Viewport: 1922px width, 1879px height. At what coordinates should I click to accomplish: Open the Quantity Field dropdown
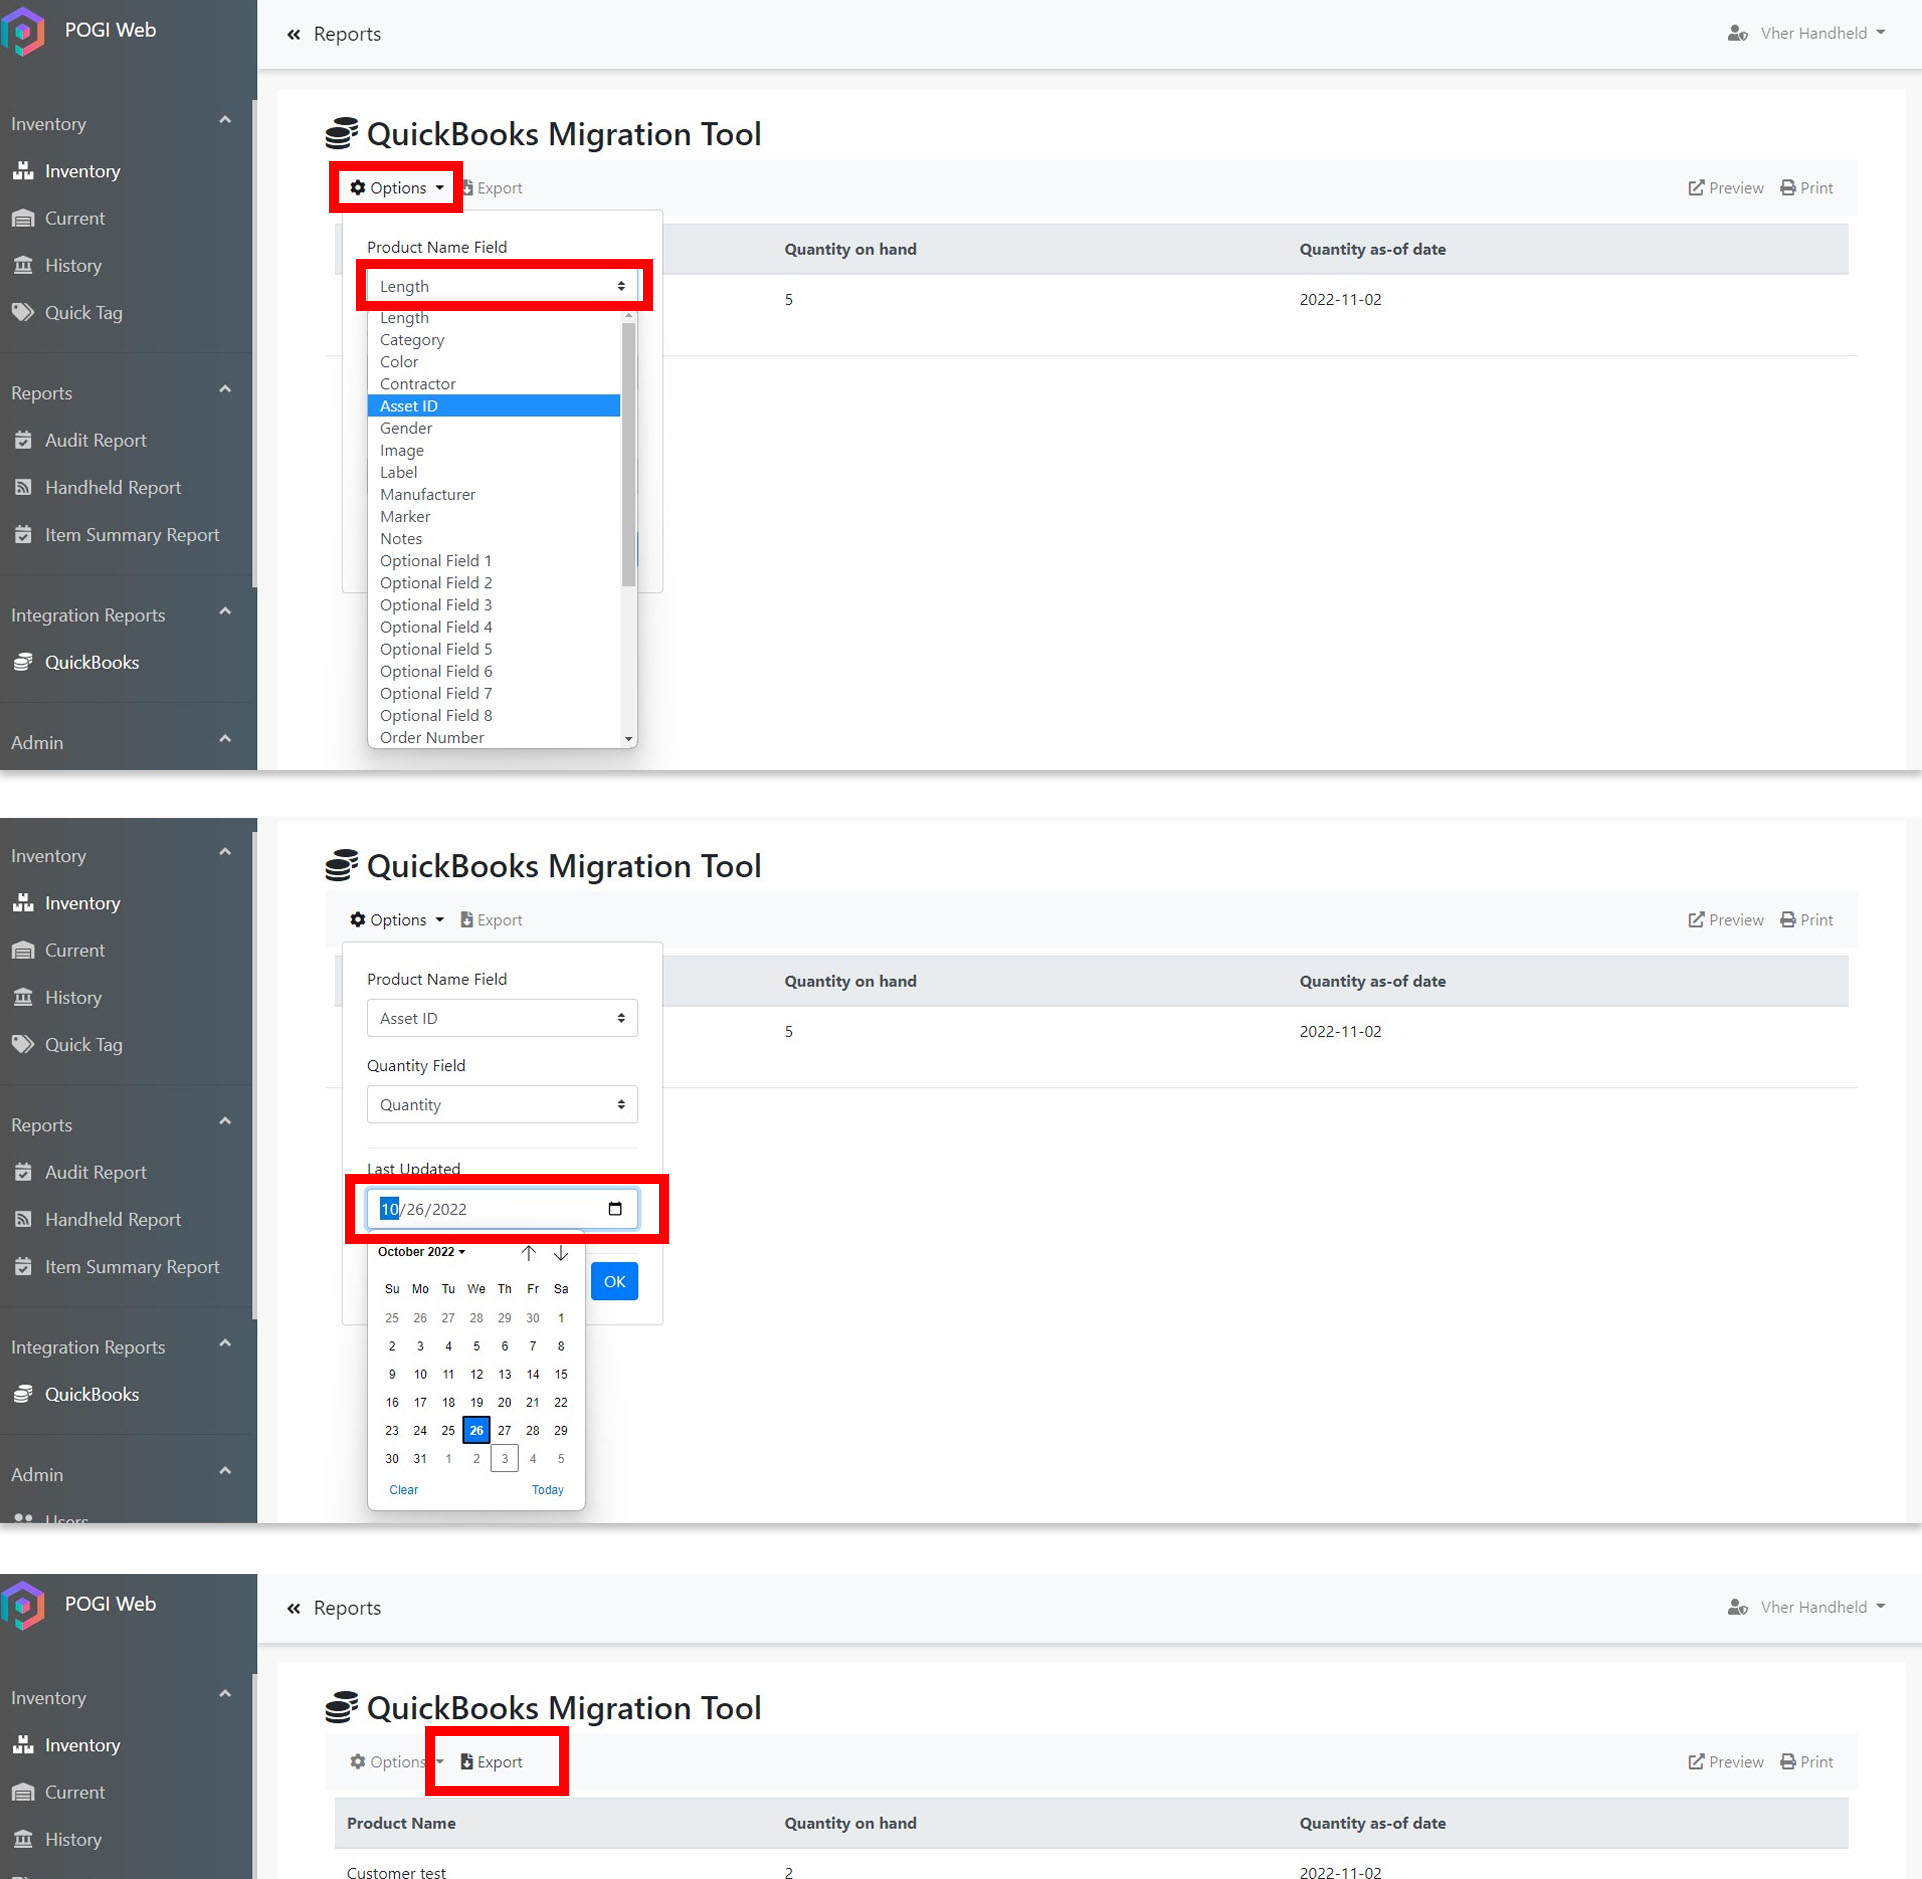click(x=502, y=1105)
